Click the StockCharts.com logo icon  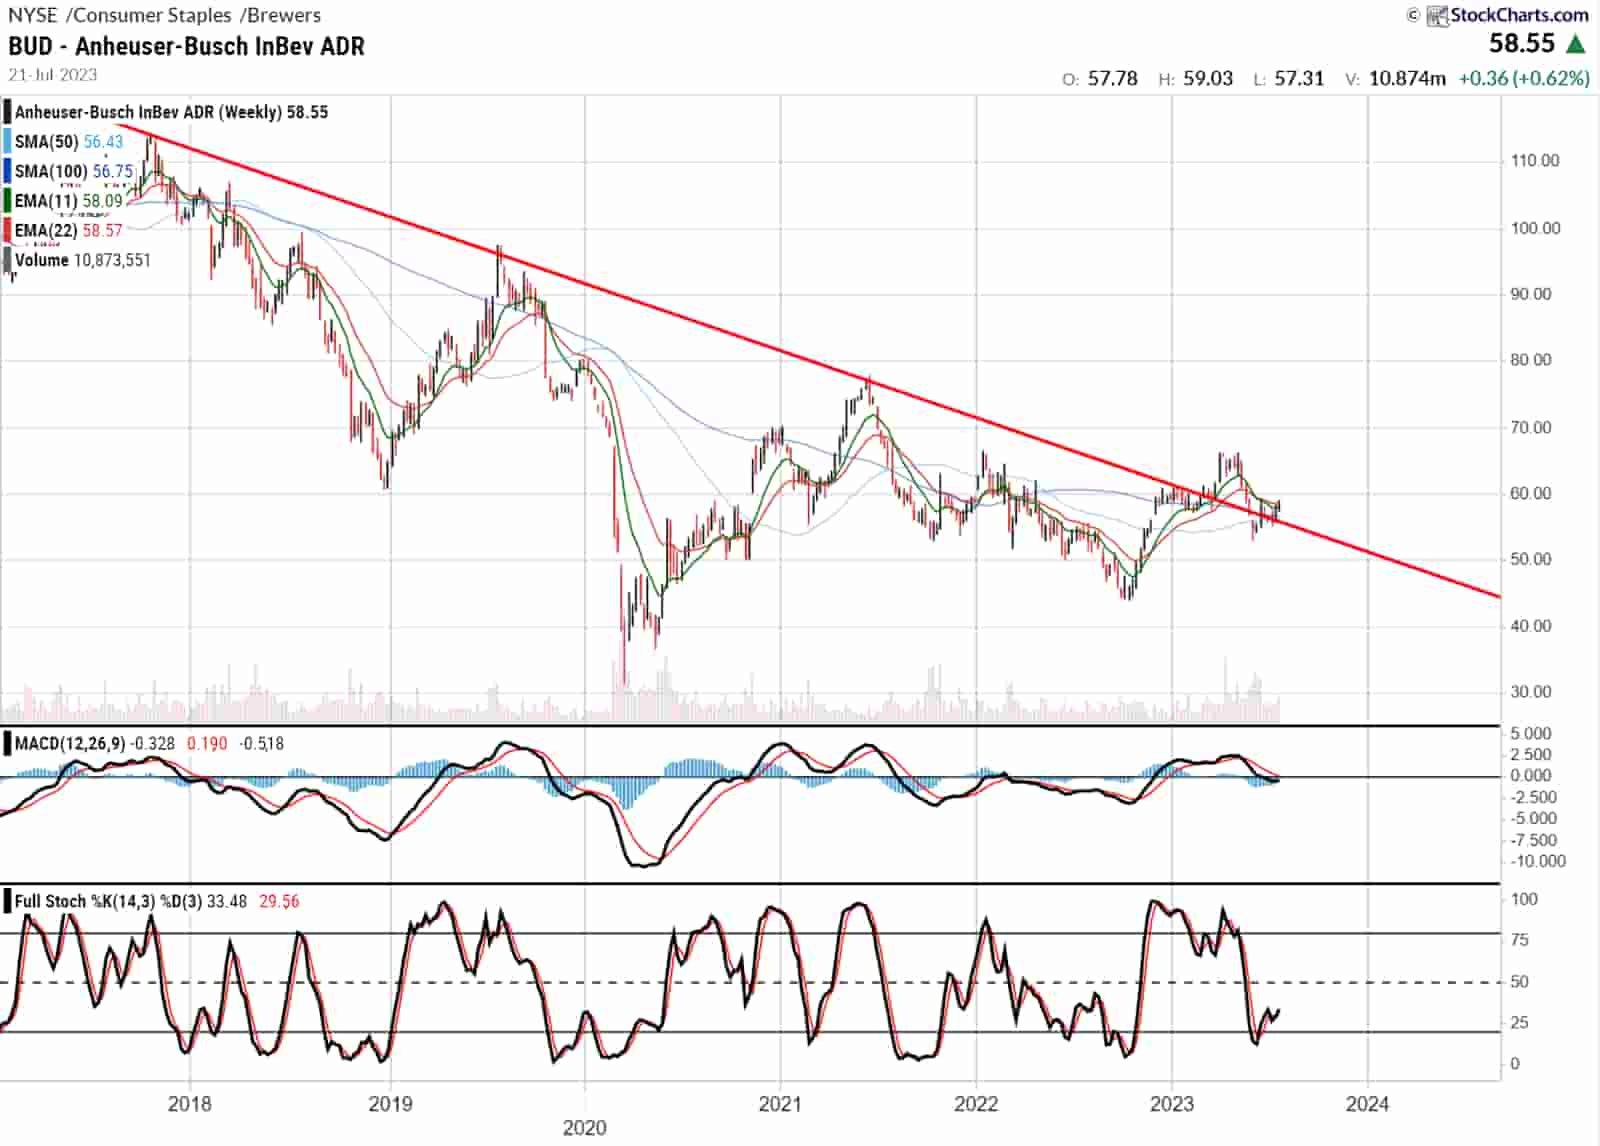1437,15
